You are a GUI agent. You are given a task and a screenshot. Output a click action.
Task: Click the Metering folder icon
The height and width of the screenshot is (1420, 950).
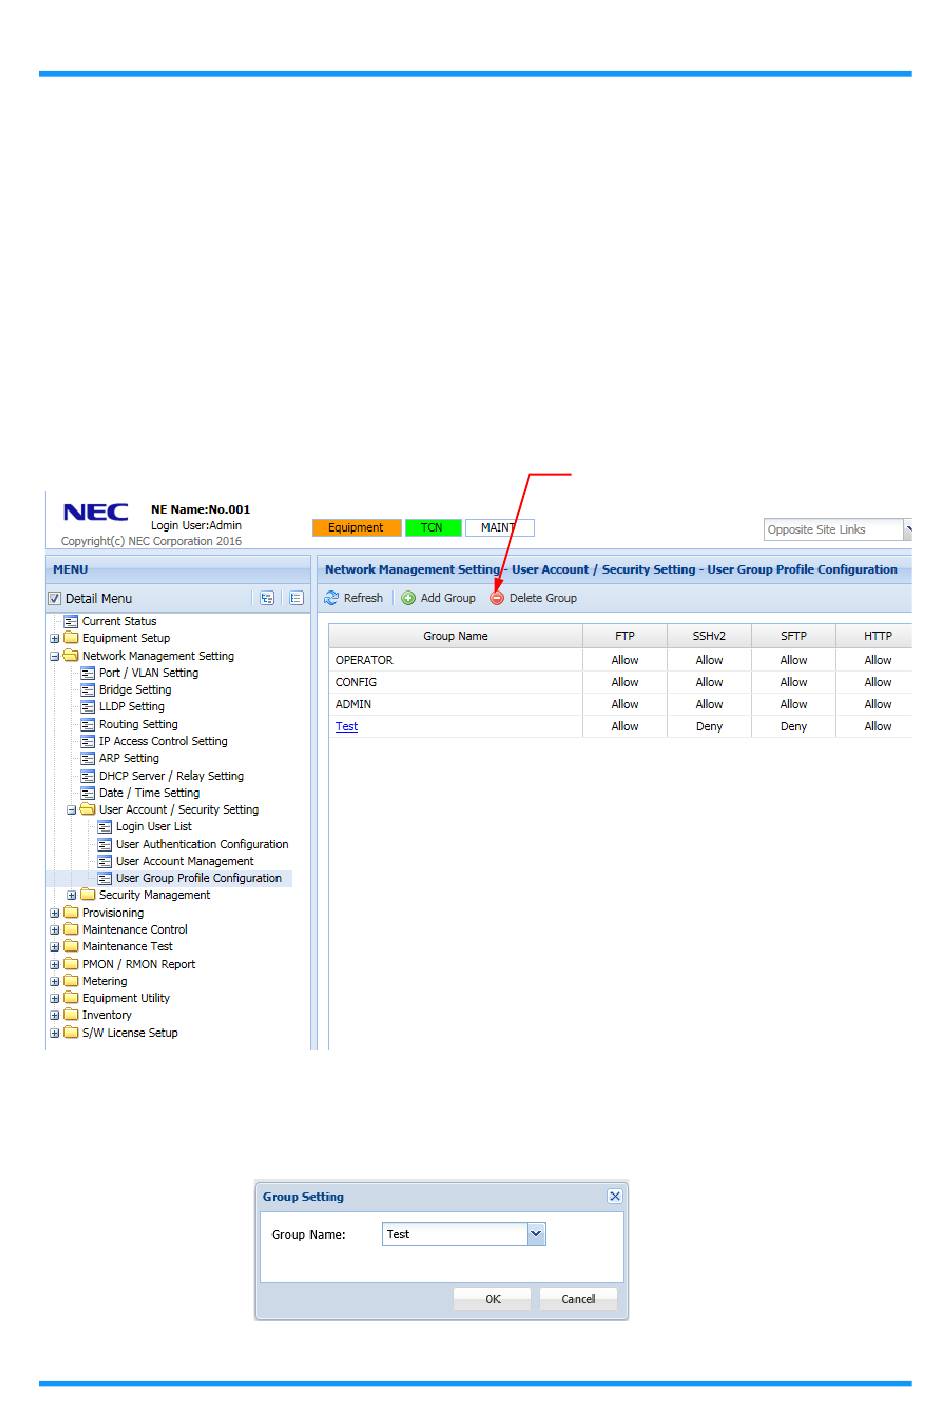(71, 981)
